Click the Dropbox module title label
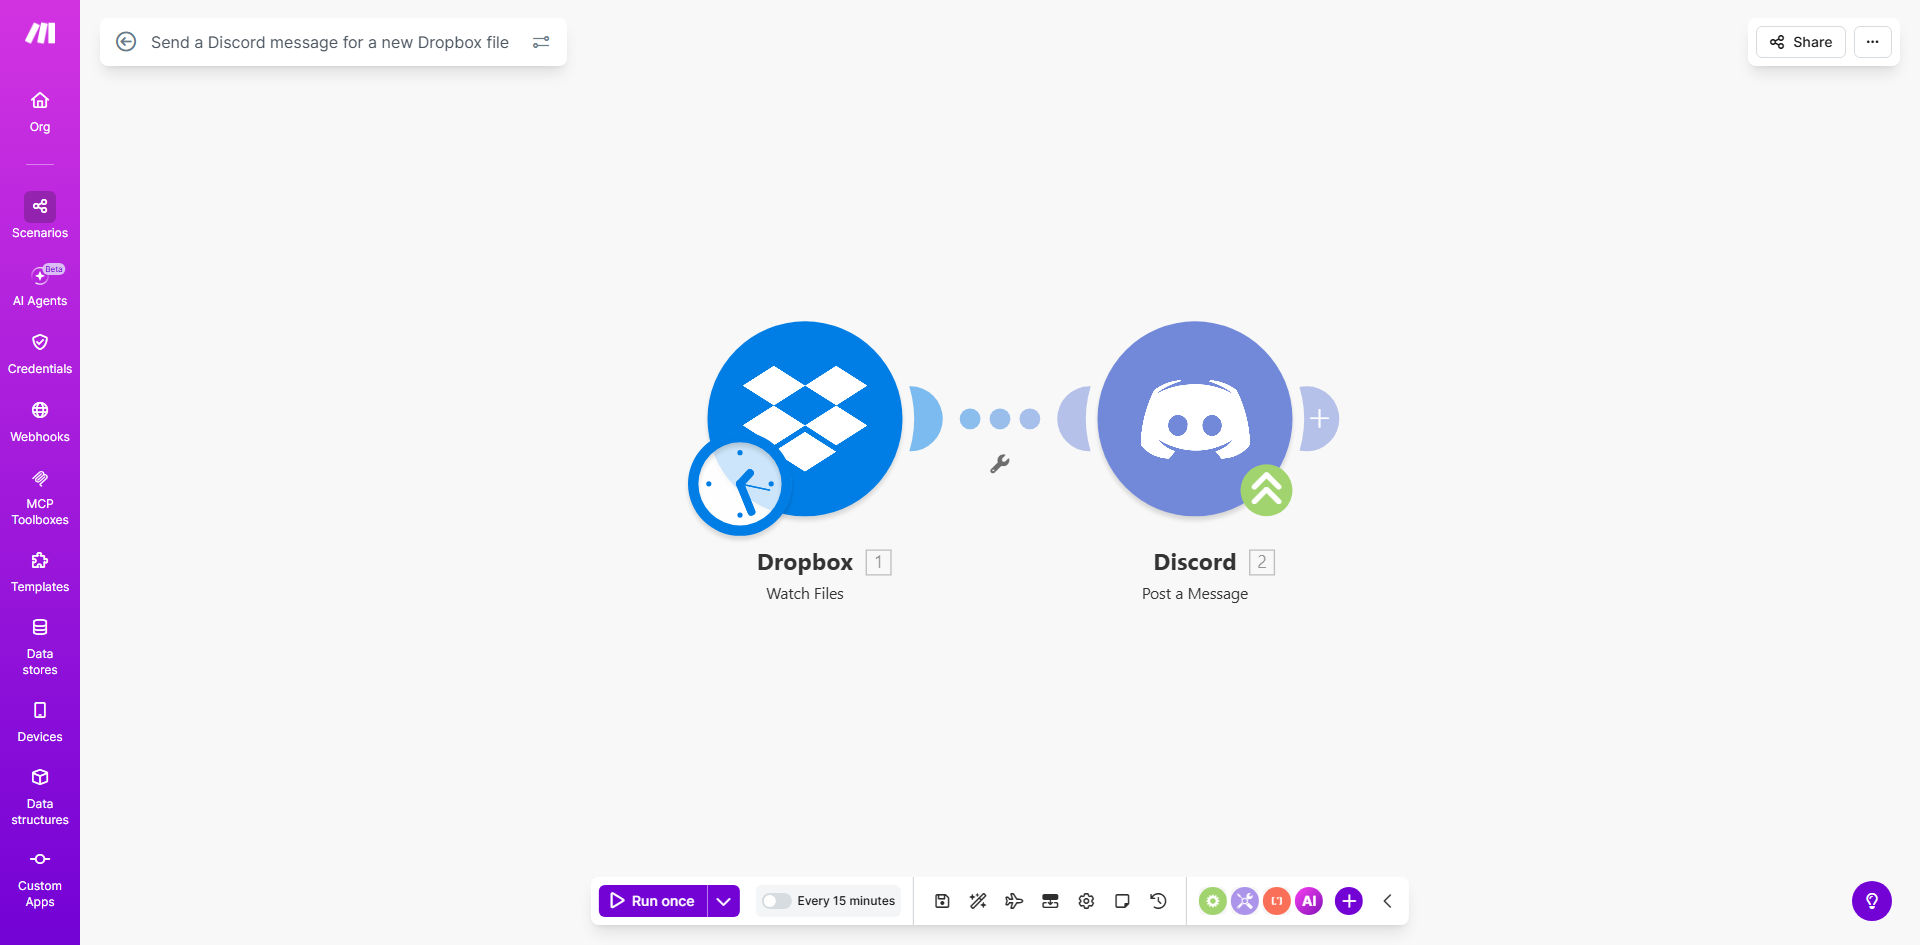 tap(805, 562)
